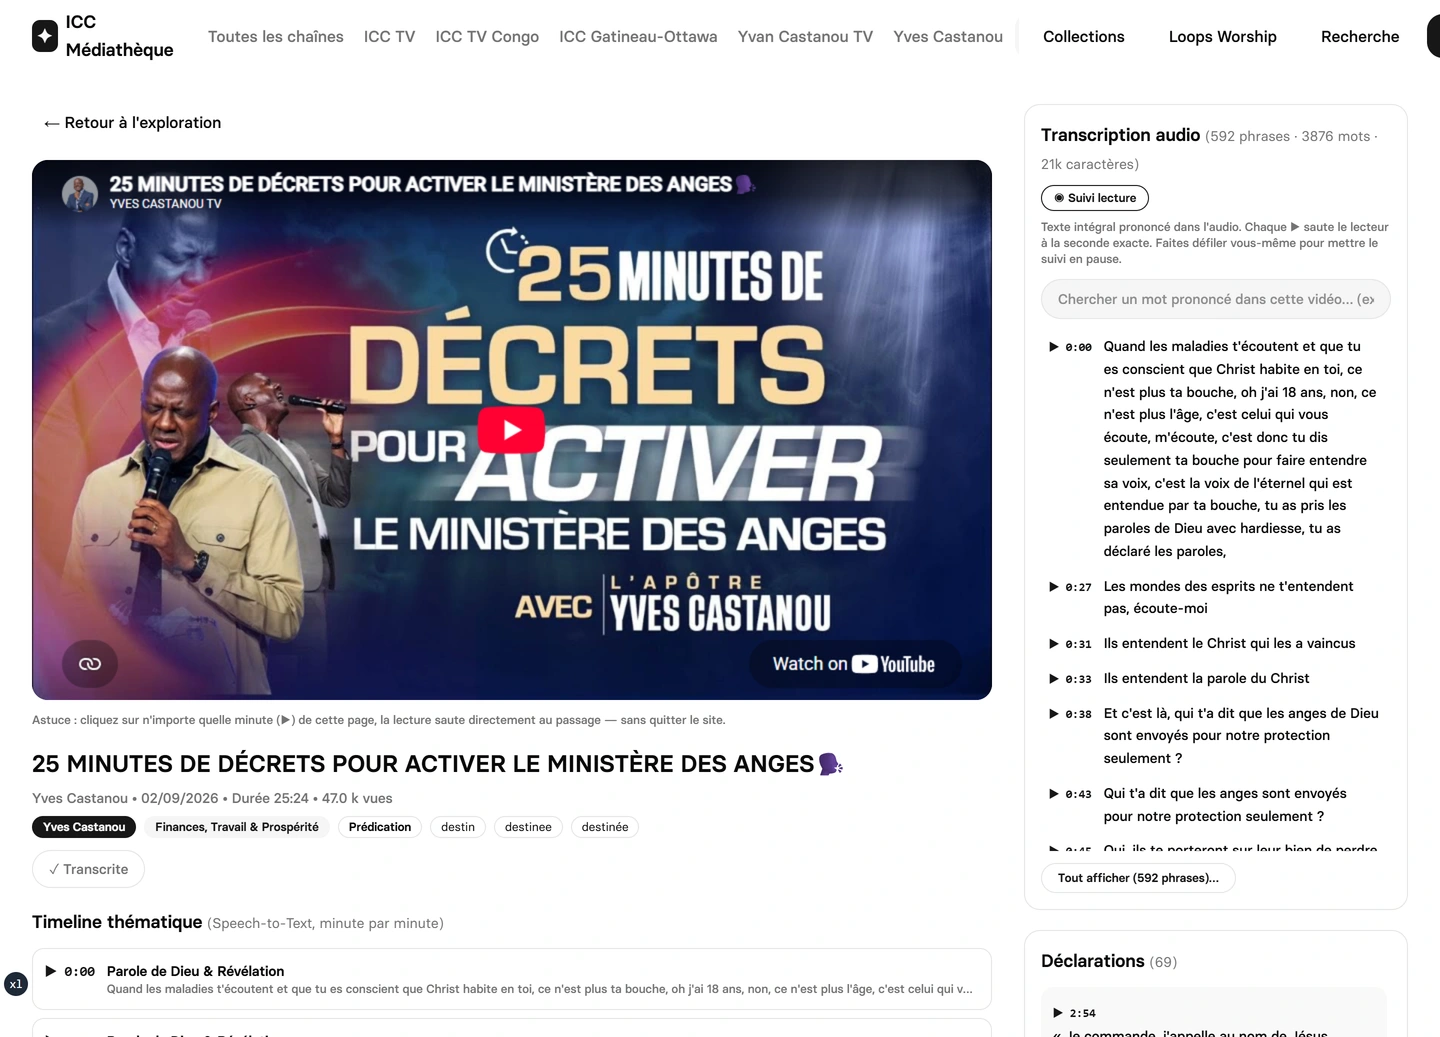Click the destin tag
The width and height of the screenshot is (1440, 1037).
pyautogui.click(x=458, y=827)
